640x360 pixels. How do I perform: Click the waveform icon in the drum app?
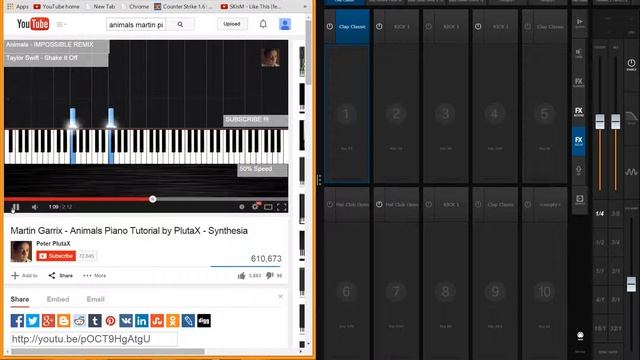pos(631,172)
